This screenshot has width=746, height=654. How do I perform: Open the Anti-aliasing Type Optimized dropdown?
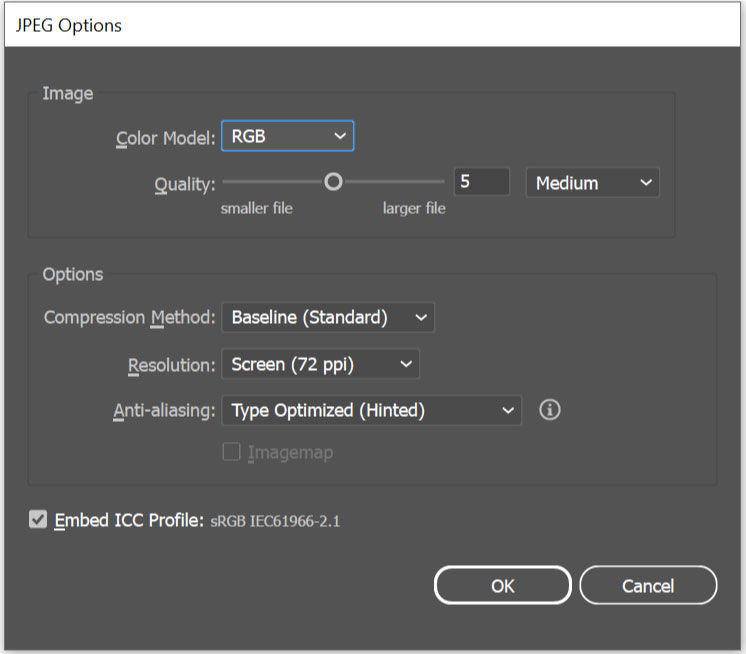pos(371,410)
